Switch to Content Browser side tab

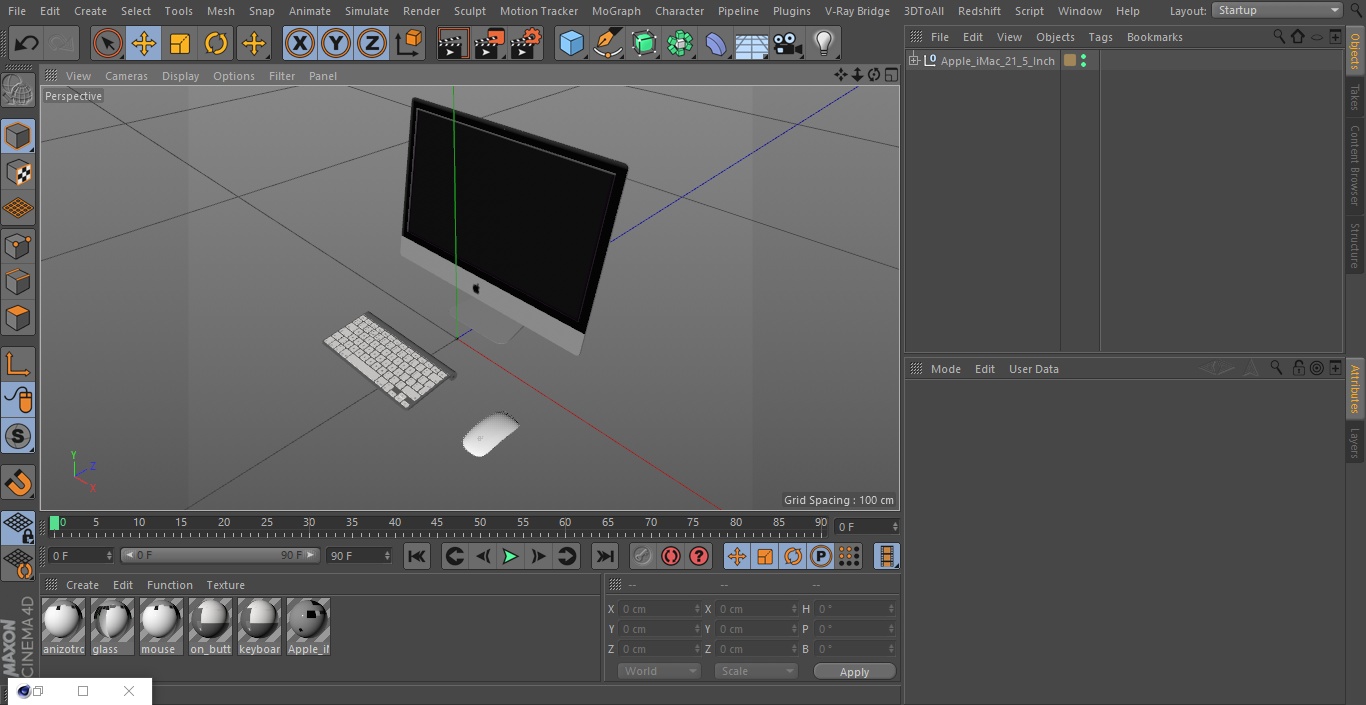[1355, 165]
